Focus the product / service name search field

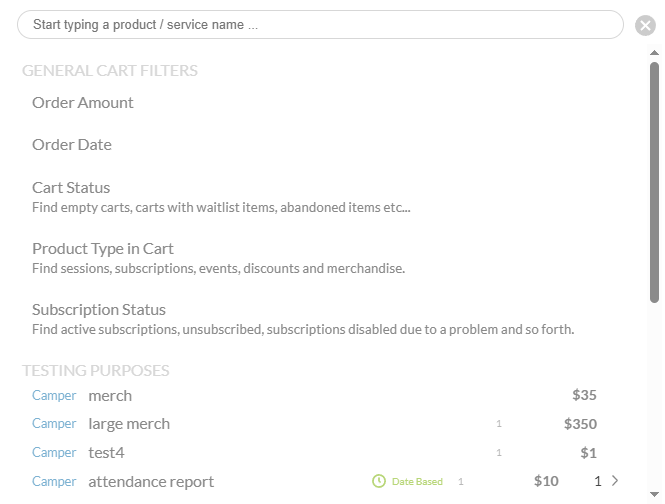tap(320, 25)
